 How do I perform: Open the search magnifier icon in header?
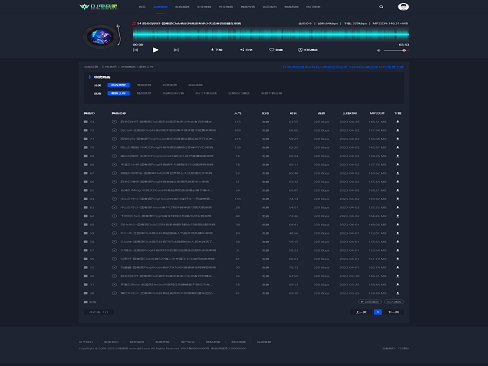[381, 7]
